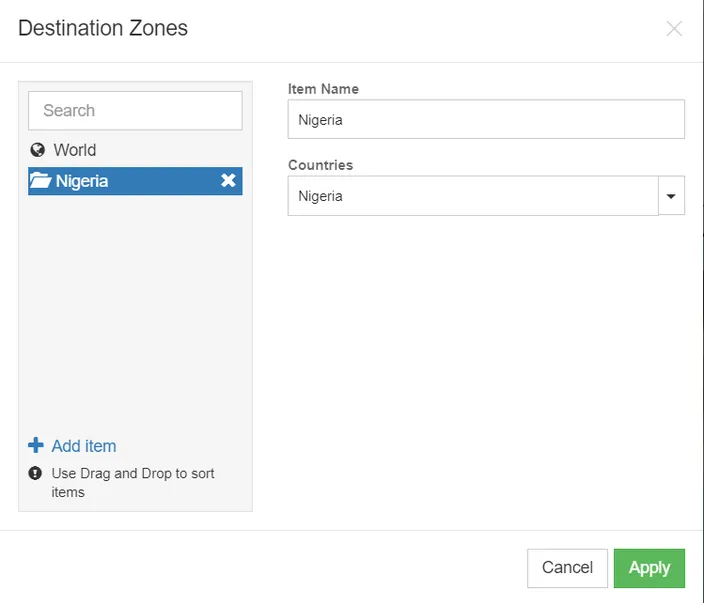Click the Item Name label
The image size is (704, 603).
(323, 89)
